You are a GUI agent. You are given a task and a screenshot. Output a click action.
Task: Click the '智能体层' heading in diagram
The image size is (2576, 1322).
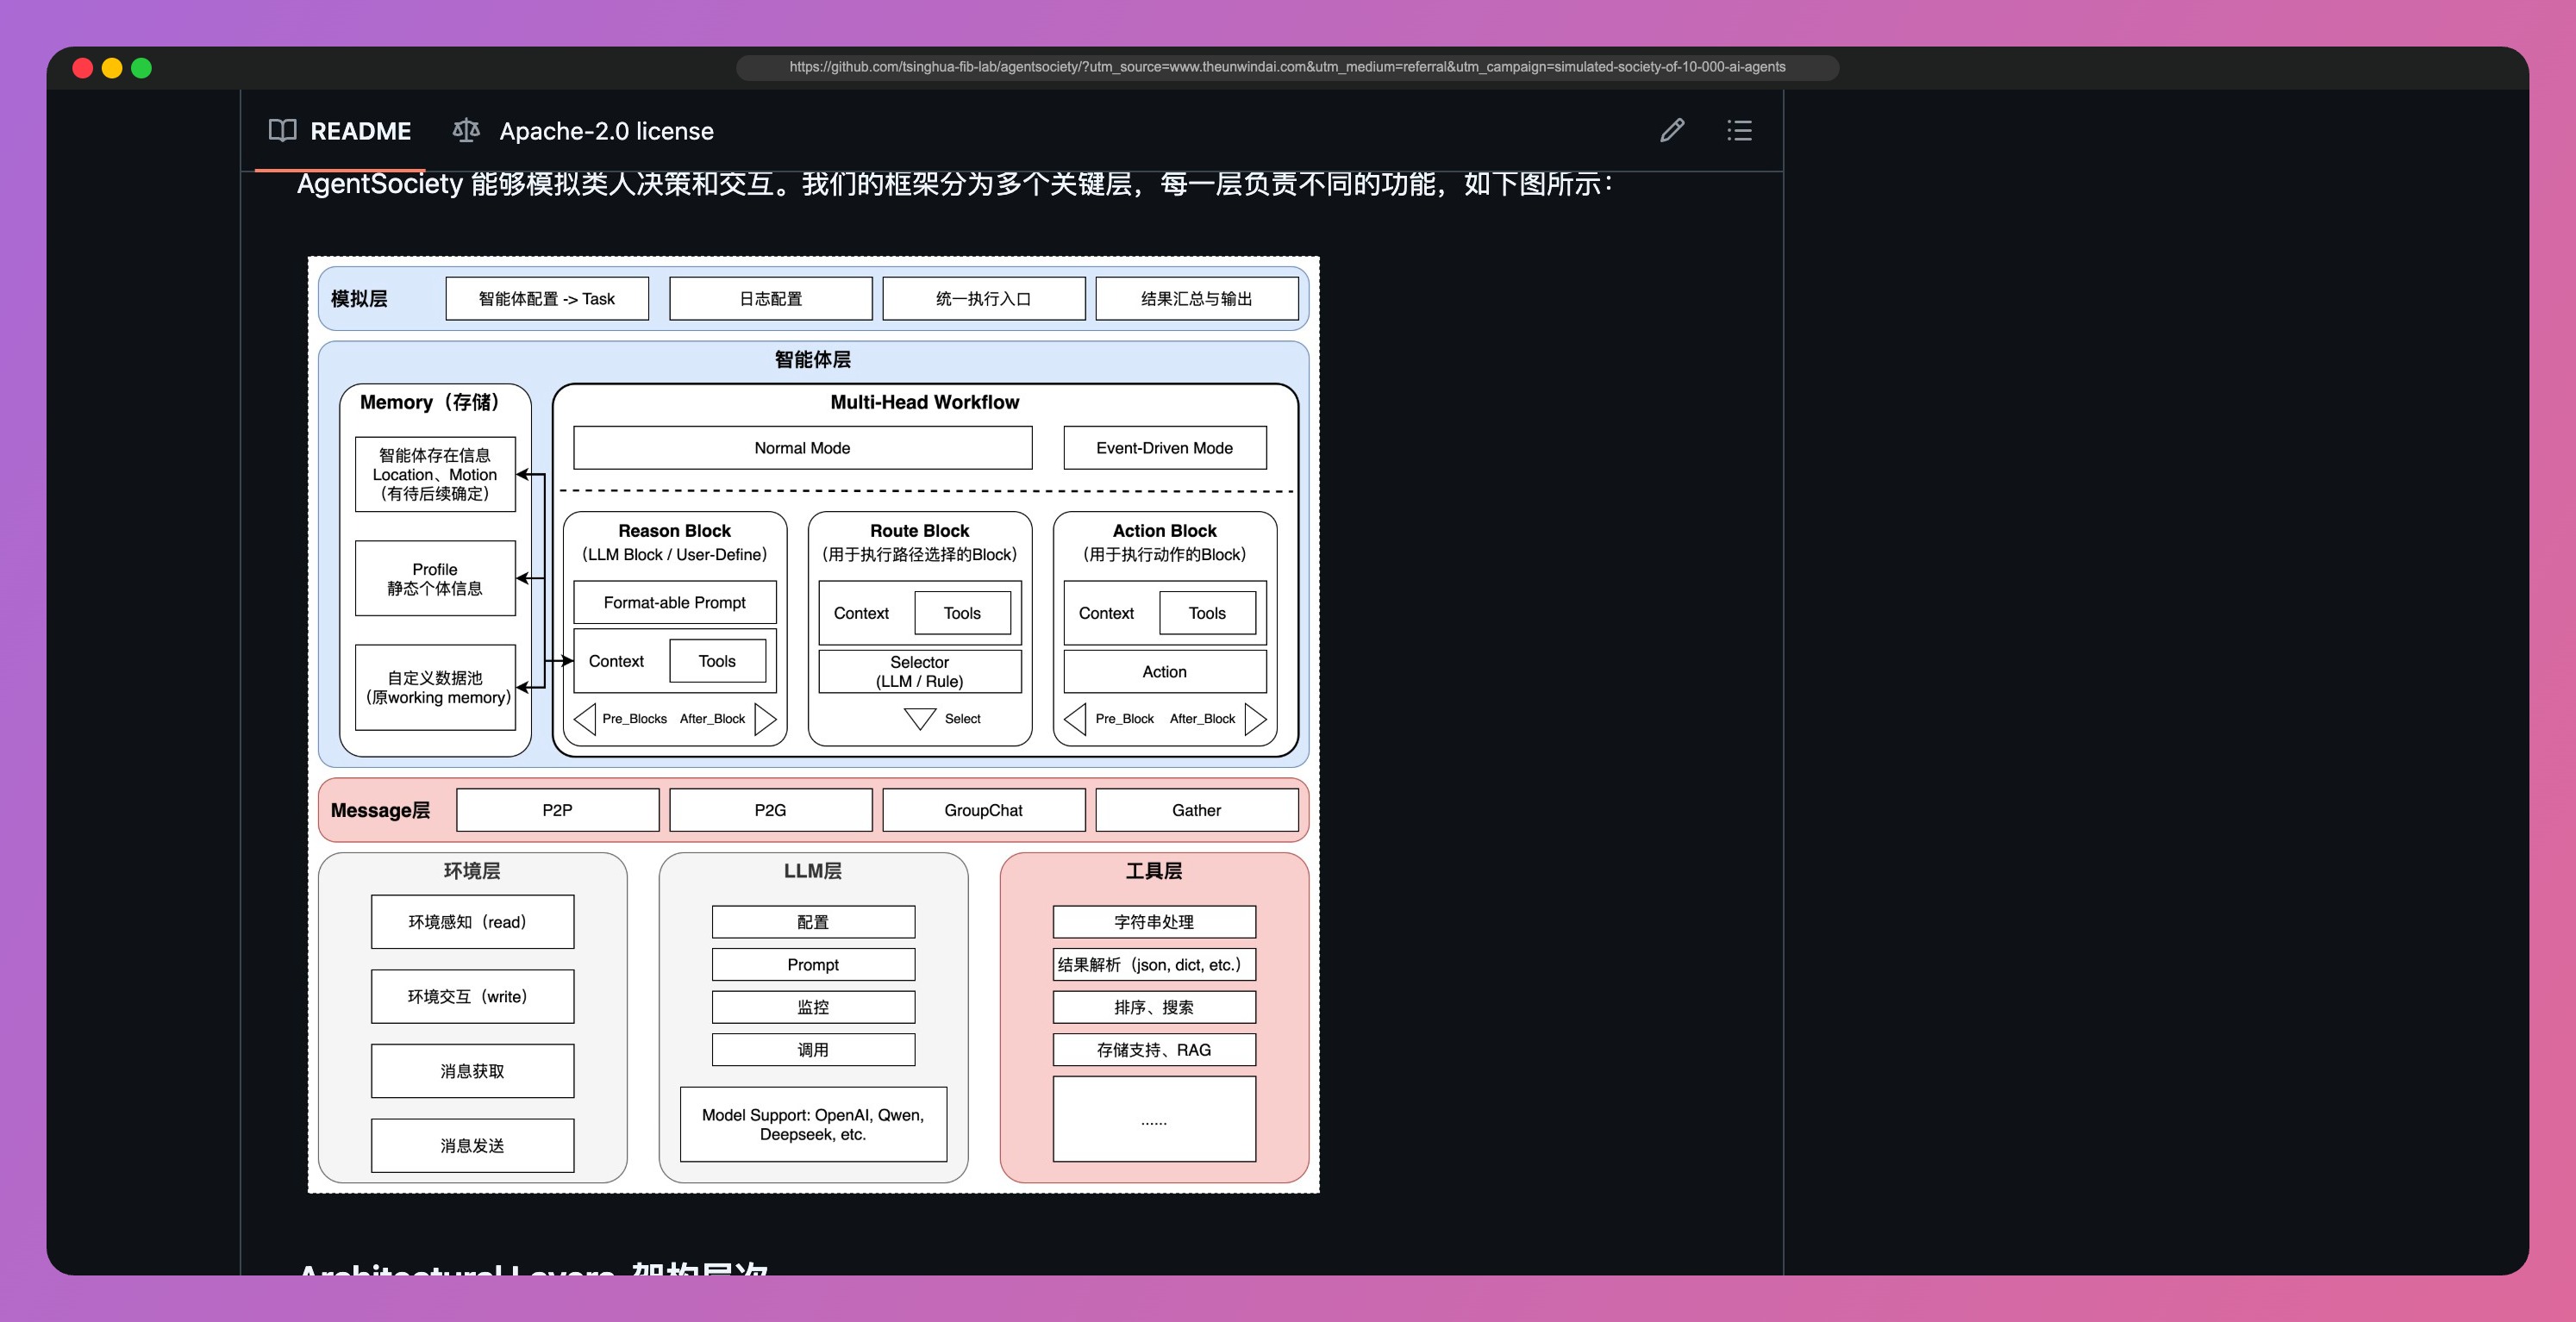point(813,359)
